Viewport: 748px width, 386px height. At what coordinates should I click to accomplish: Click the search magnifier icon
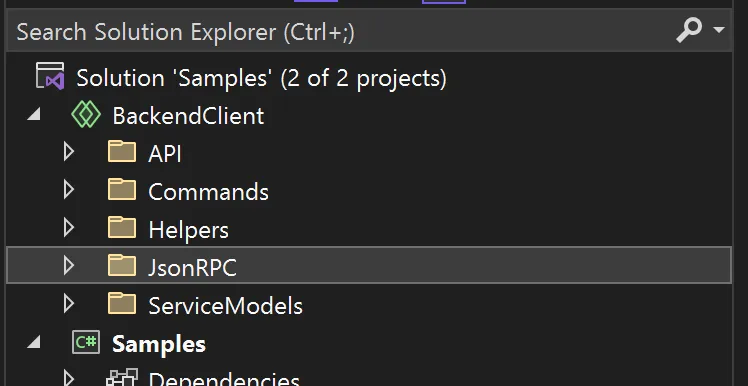click(x=689, y=31)
